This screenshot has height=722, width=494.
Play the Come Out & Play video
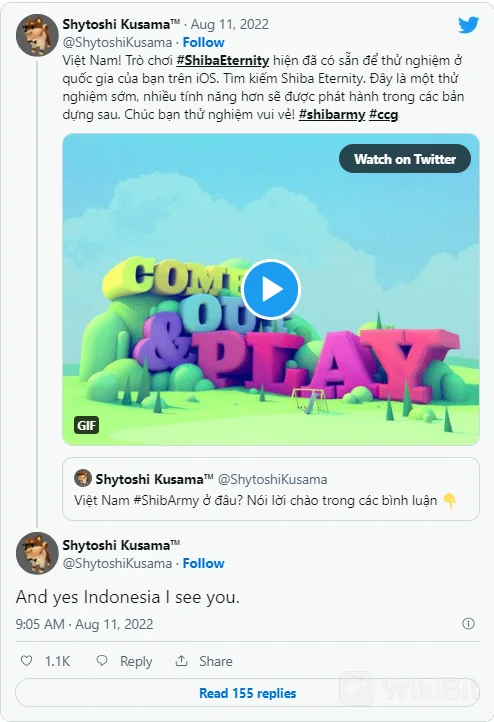pos(271,290)
